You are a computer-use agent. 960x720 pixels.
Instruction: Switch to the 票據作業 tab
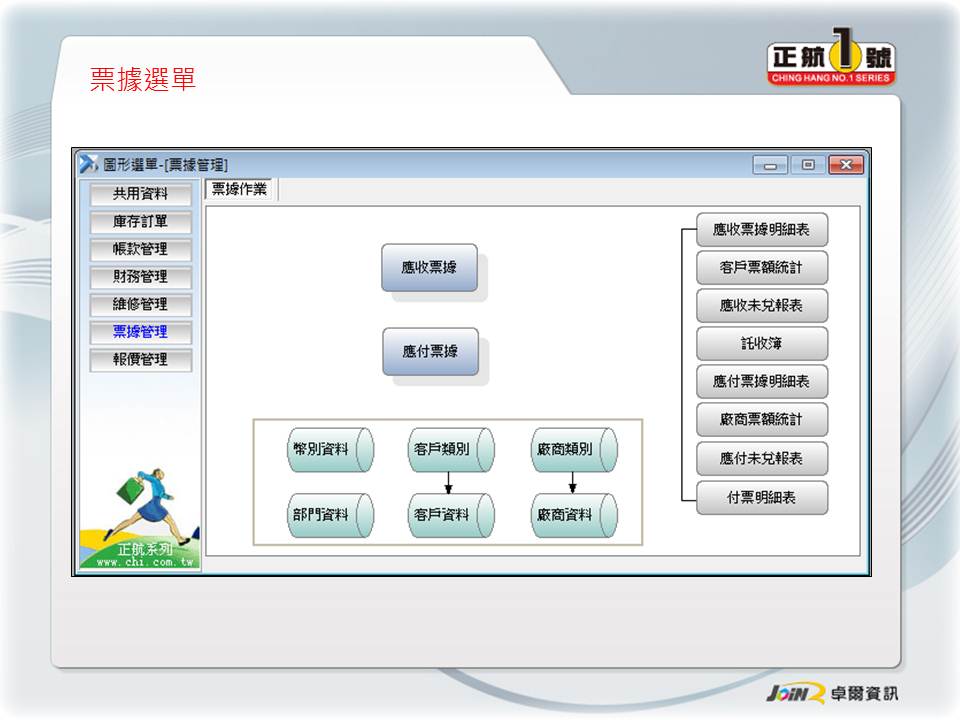[x=240, y=189]
